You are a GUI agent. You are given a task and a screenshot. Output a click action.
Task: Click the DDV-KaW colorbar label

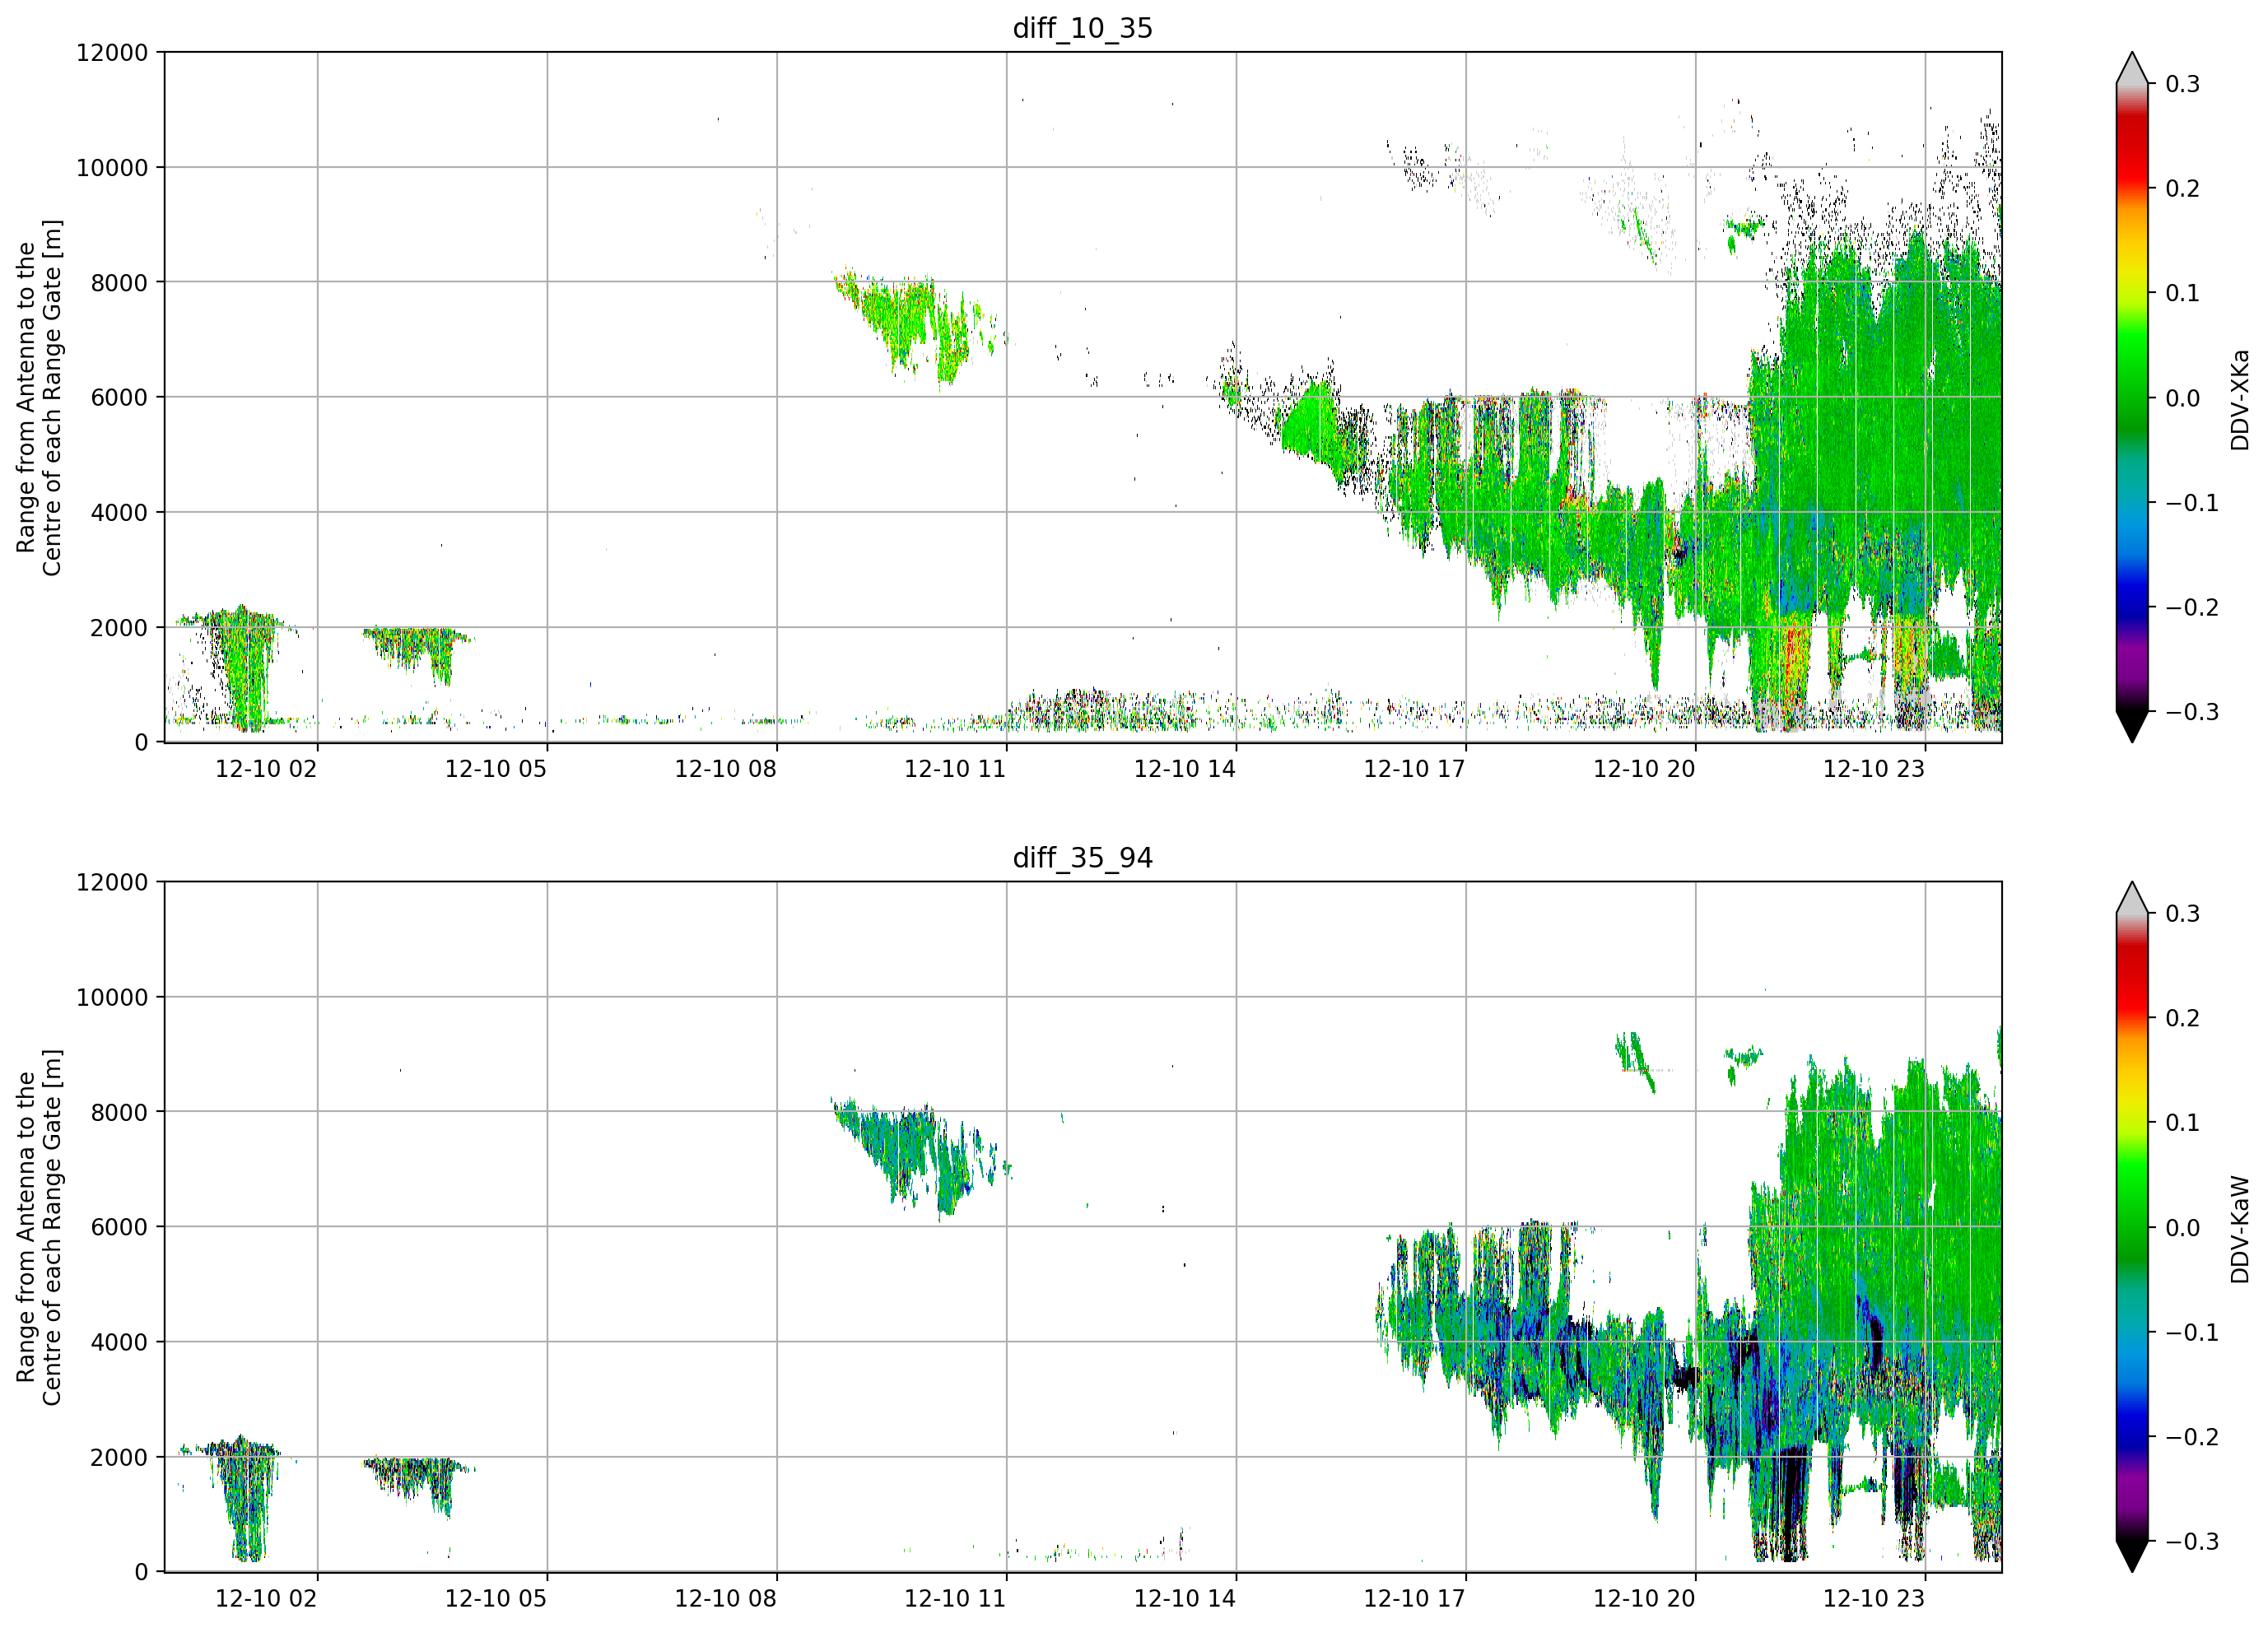(2239, 1229)
